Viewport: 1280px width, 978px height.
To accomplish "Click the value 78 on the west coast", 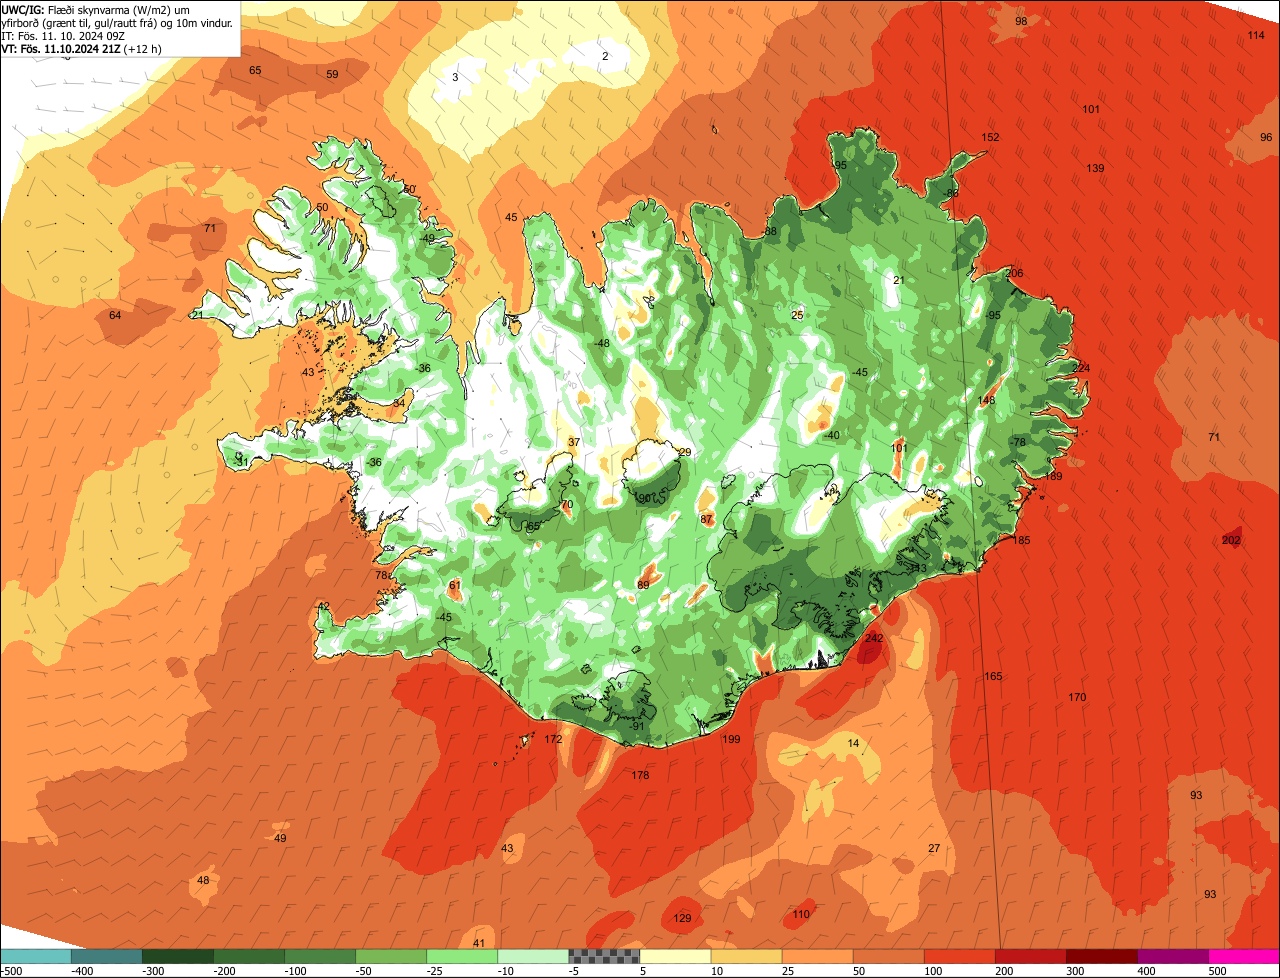I will [x=380, y=576].
